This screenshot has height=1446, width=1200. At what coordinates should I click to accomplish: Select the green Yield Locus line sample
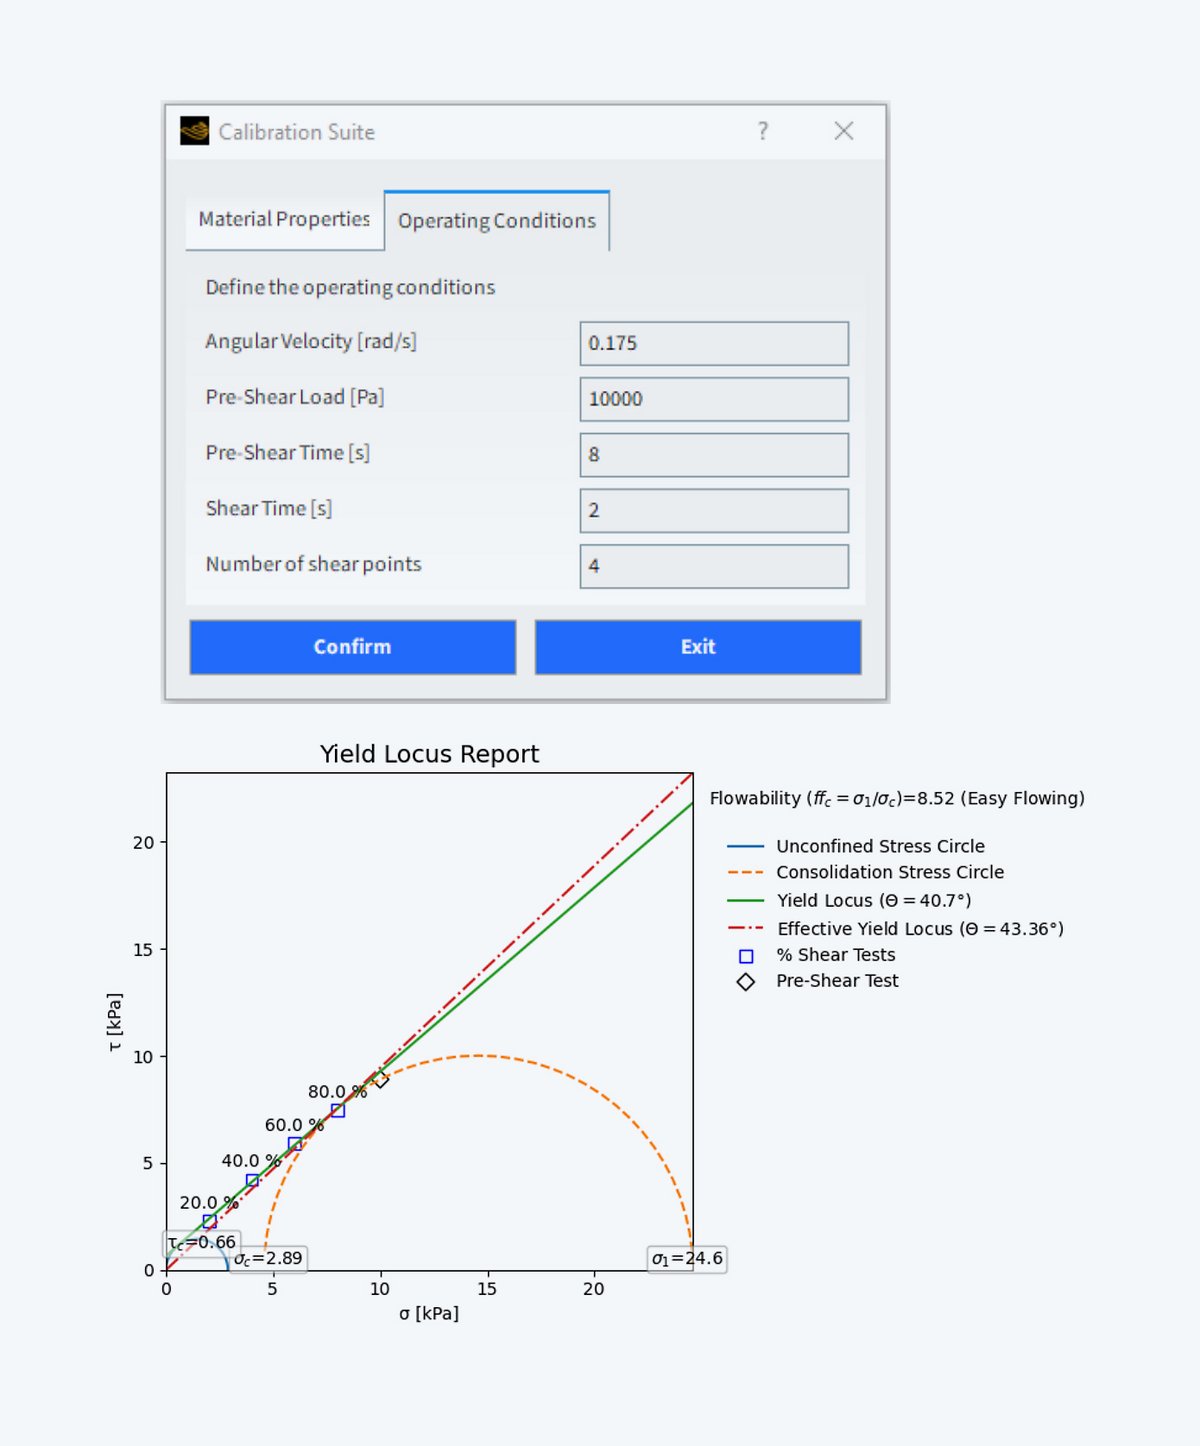coord(745,900)
